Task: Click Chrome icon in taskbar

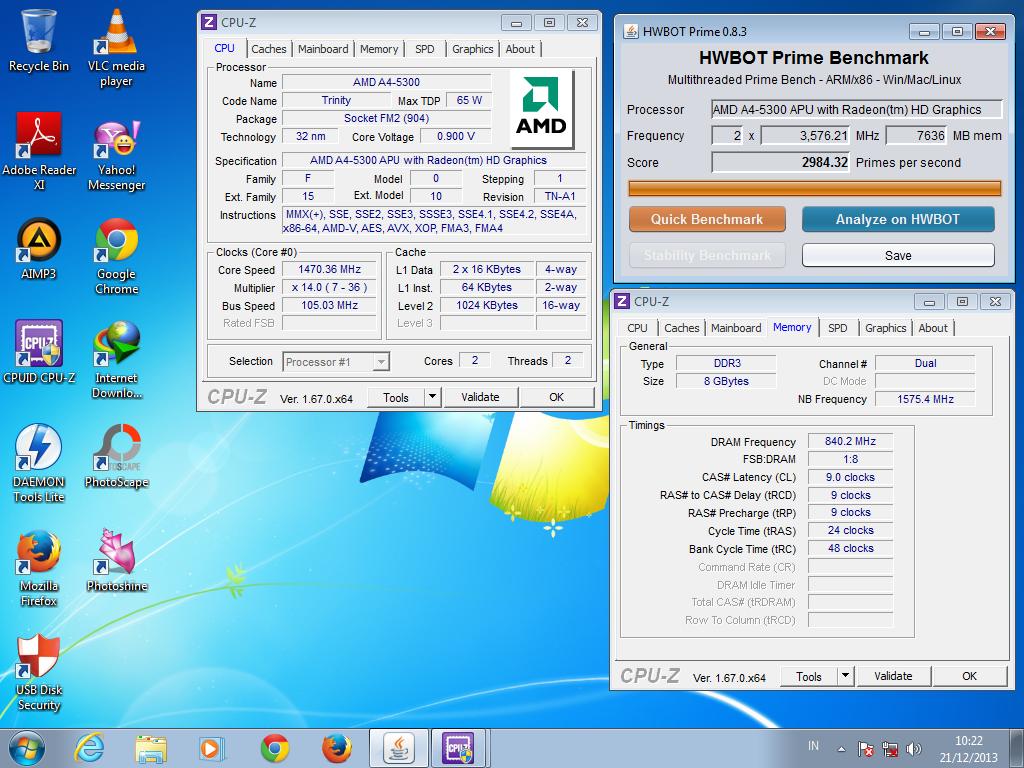Action: pyautogui.click(x=274, y=748)
